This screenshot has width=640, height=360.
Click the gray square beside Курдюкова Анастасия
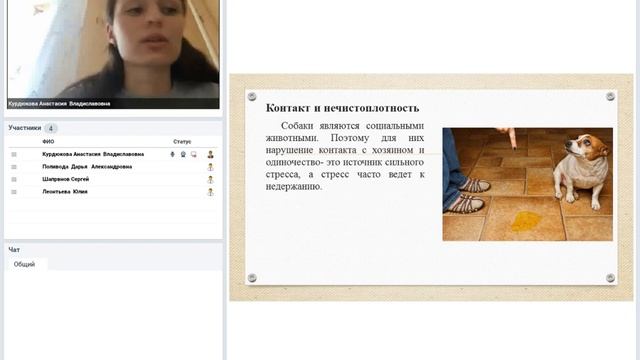[14, 154]
